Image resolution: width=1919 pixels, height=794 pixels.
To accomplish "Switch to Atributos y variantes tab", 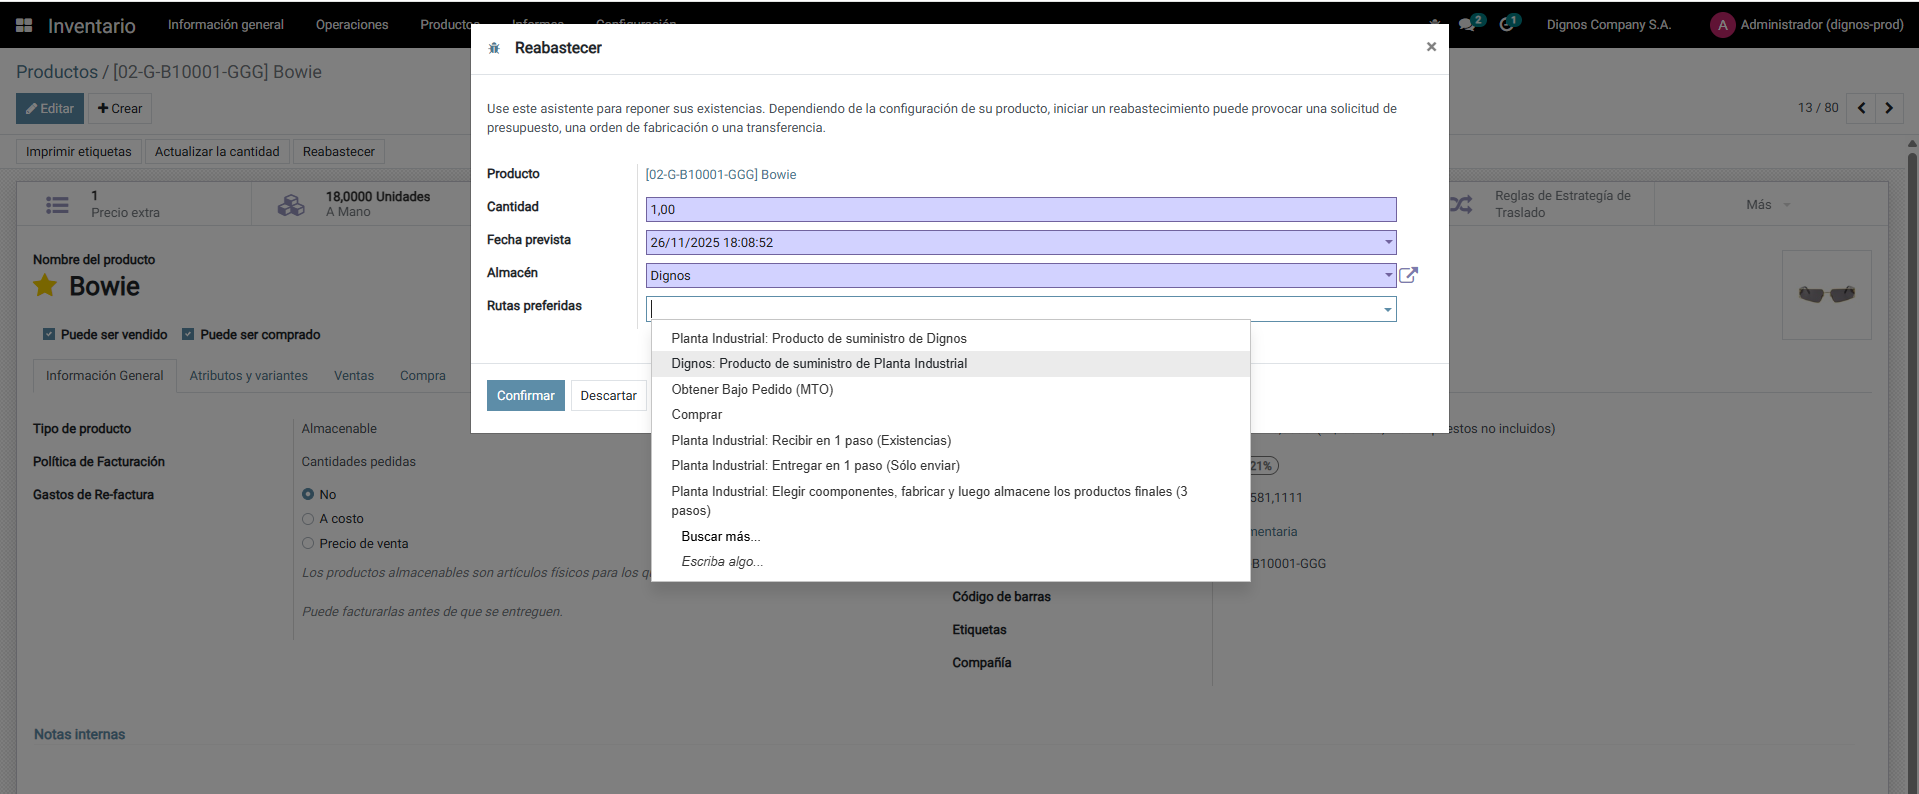I will pyautogui.click(x=249, y=376).
